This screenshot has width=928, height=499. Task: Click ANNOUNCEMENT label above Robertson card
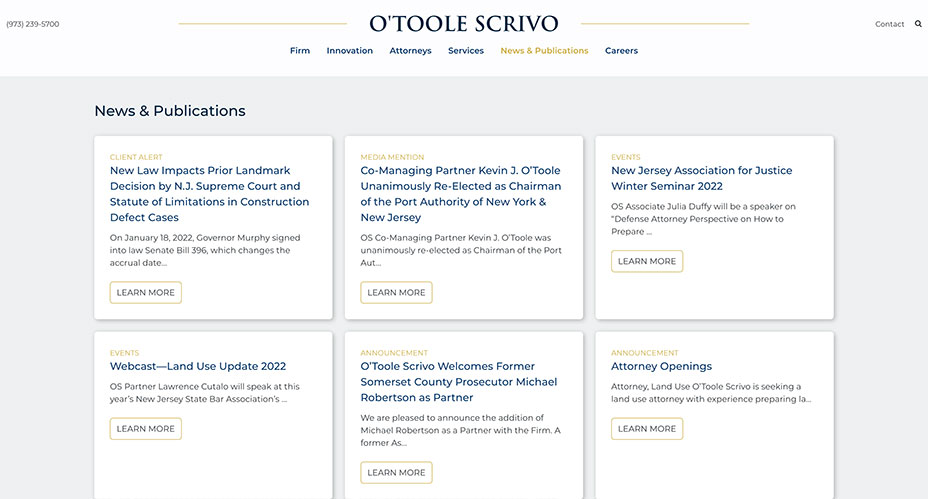coord(394,353)
